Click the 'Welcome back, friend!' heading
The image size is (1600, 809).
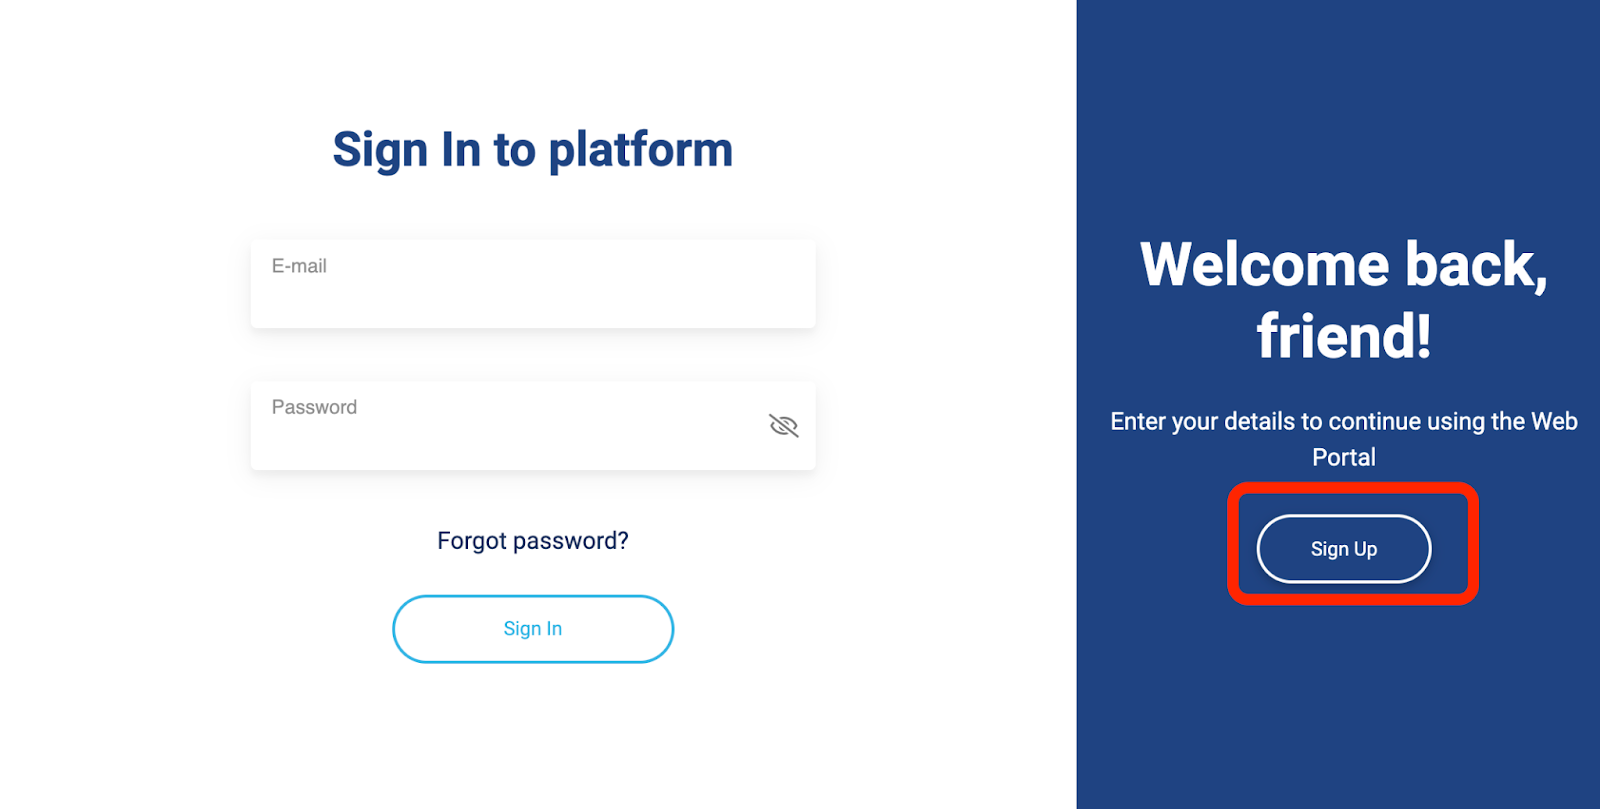click(x=1344, y=300)
